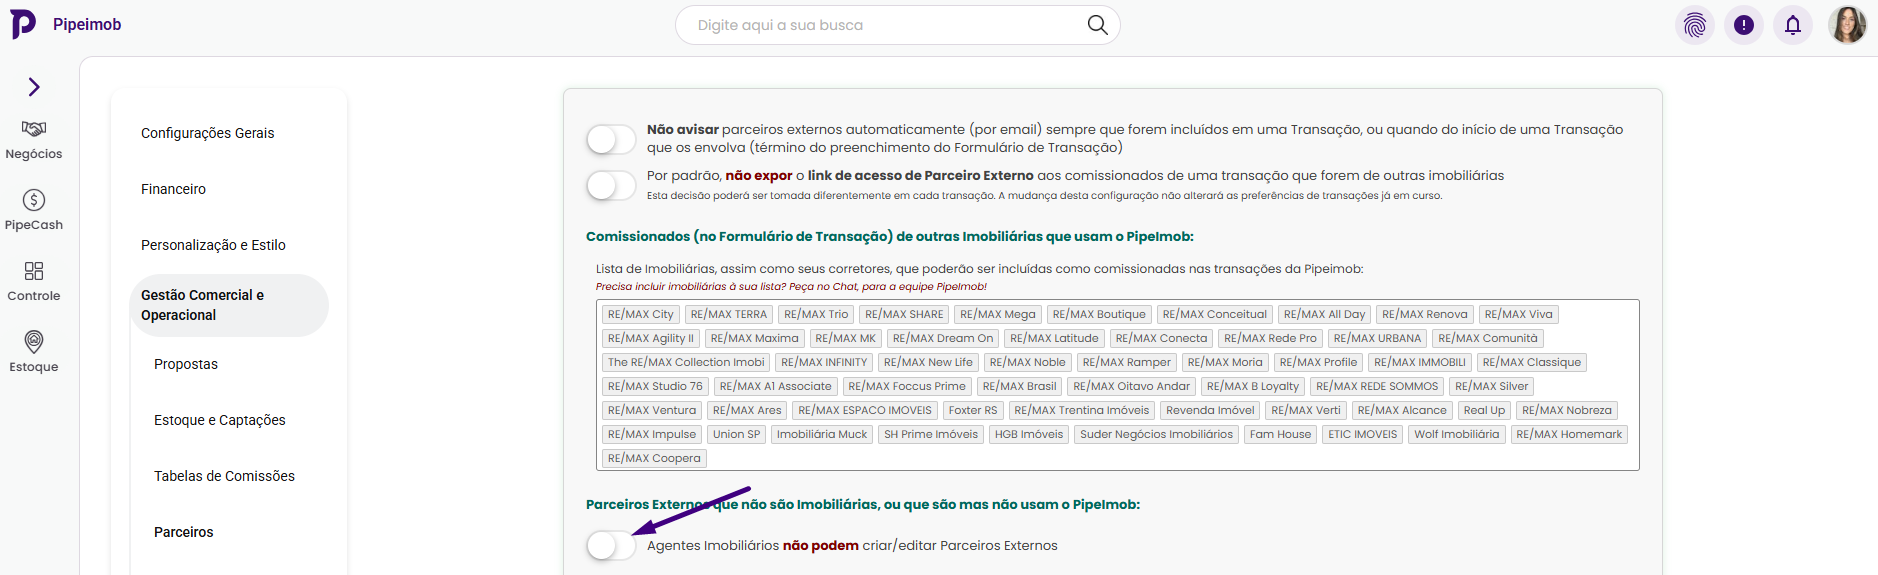Click the RE/MAX Renova tag
This screenshot has width=1878, height=575.
click(1425, 314)
